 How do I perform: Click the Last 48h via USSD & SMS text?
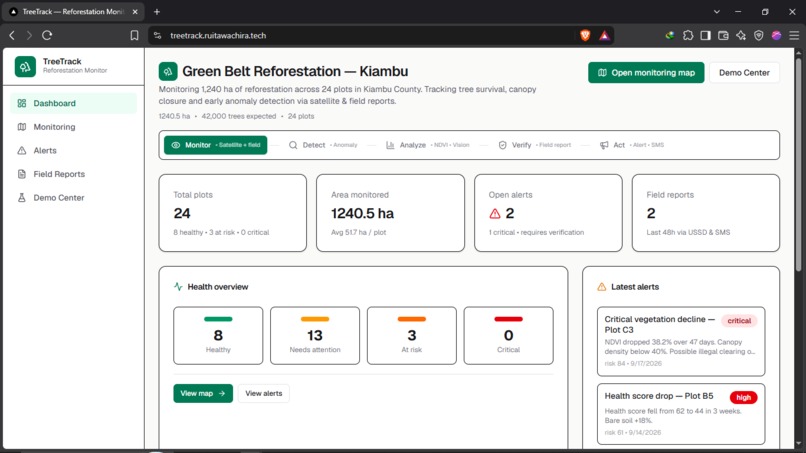(x=688, y=232)
